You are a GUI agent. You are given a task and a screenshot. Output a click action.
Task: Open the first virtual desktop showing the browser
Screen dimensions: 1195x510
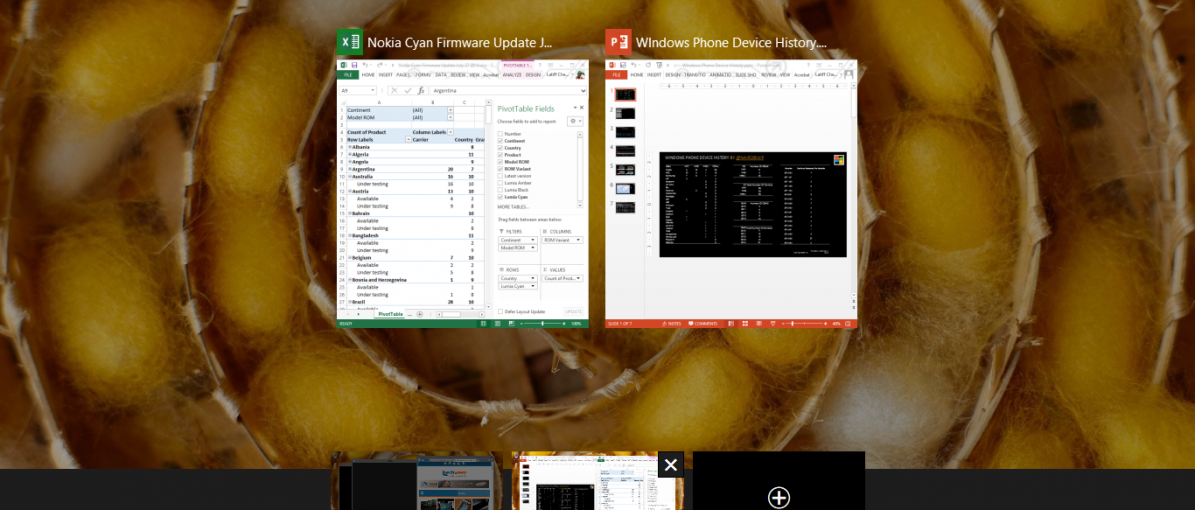click(x=417, y=481)
